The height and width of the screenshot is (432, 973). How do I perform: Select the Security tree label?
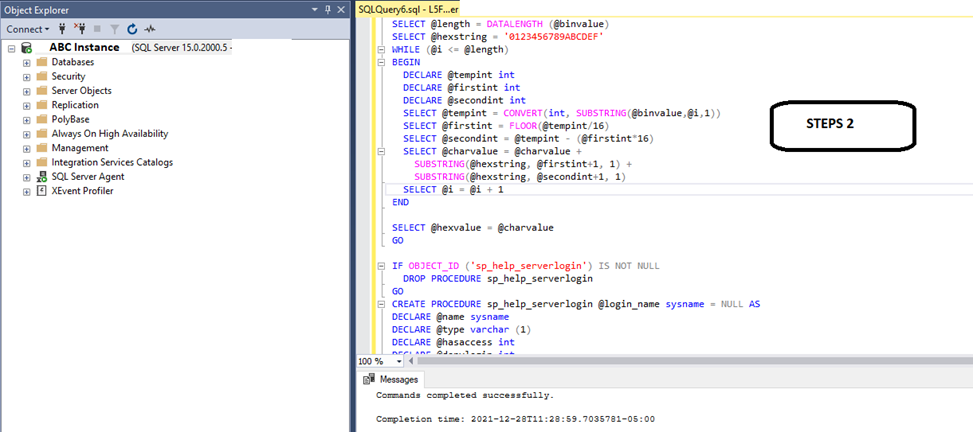(68, 76)
